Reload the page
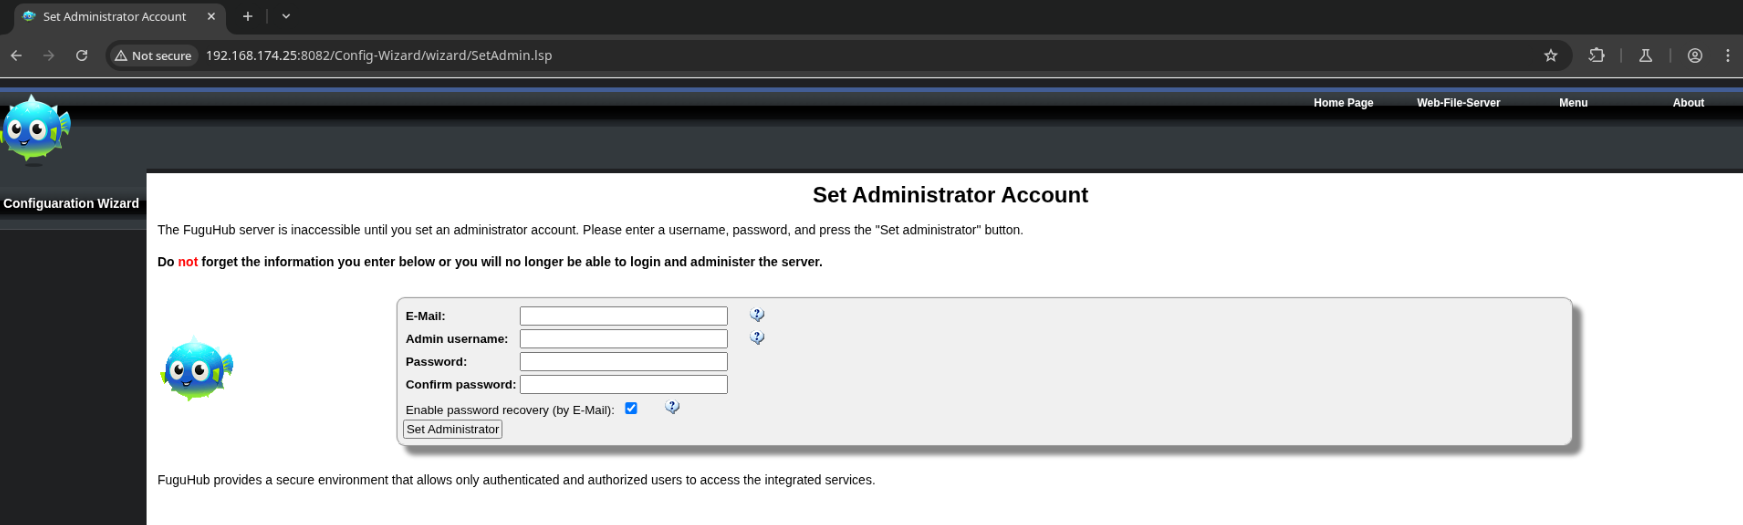 tap(82, 56)
